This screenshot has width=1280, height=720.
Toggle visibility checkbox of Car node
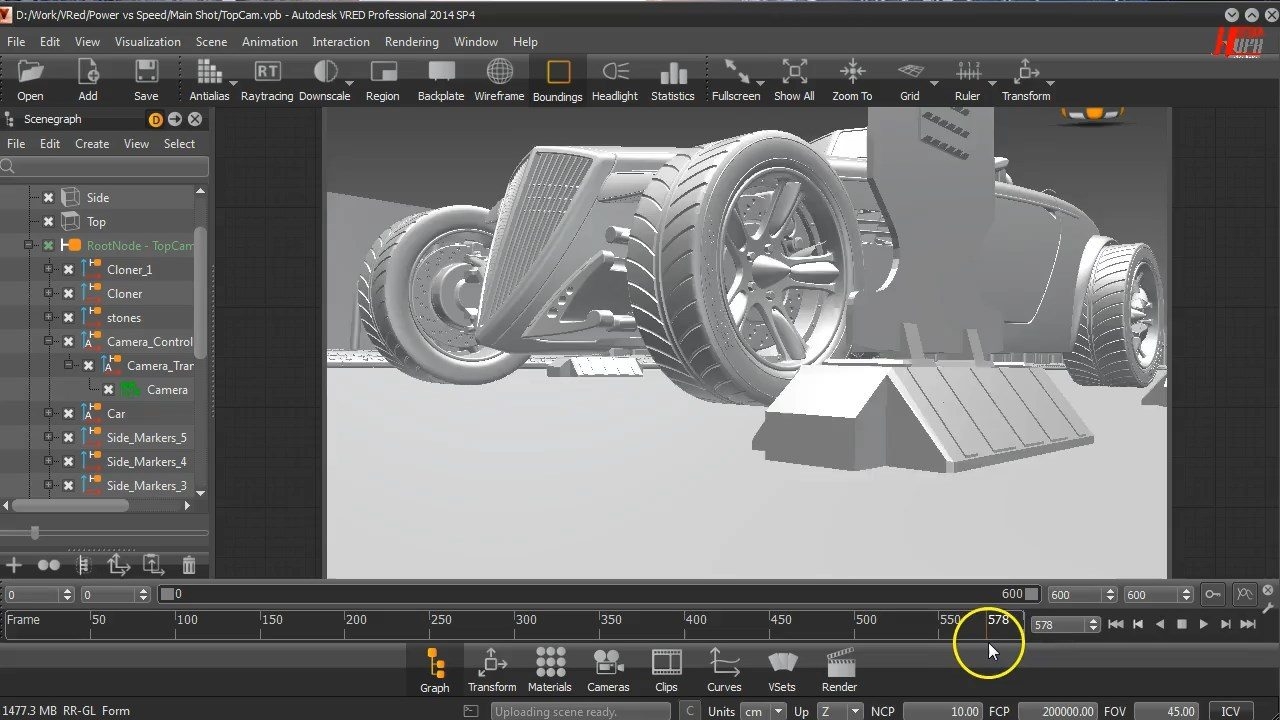(x=68, y=414)
